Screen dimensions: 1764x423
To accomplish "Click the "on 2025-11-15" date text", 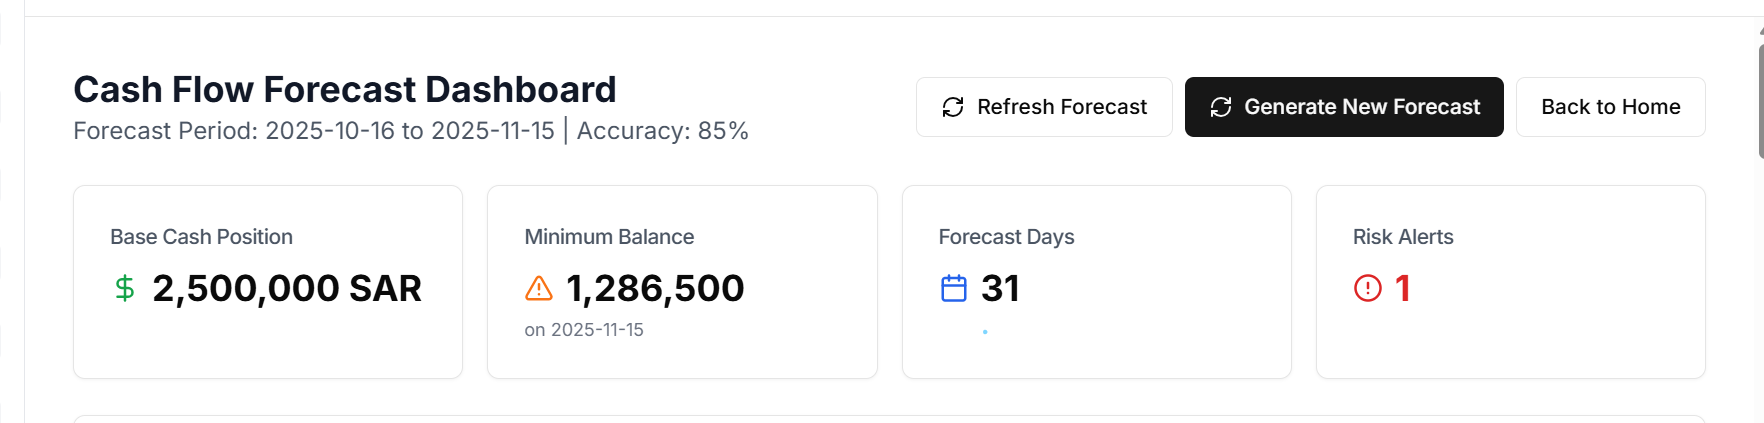I will pyautogui.click(x=584, y=330).
